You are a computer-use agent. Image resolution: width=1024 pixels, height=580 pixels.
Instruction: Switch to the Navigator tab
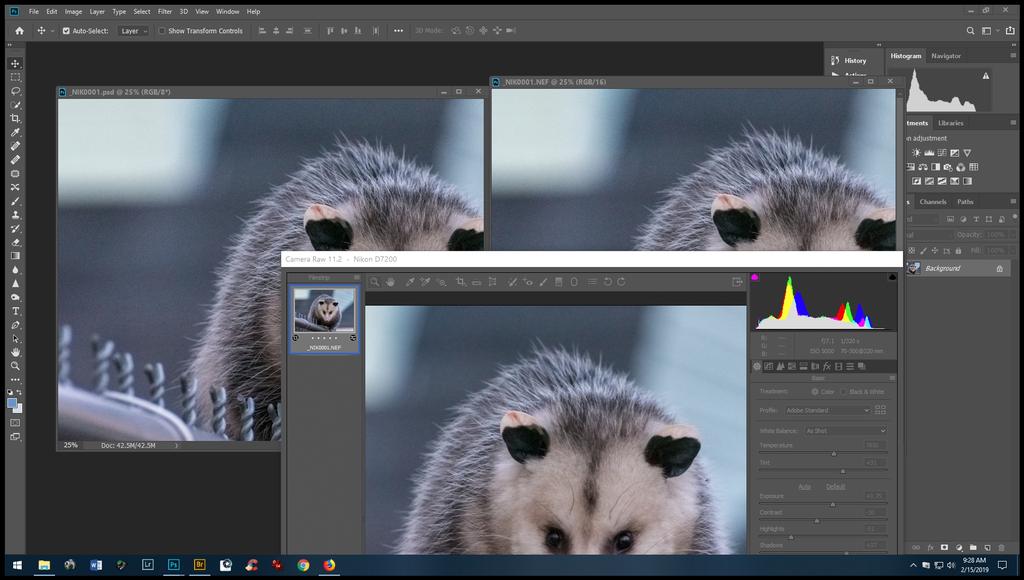tap(945, 56)
